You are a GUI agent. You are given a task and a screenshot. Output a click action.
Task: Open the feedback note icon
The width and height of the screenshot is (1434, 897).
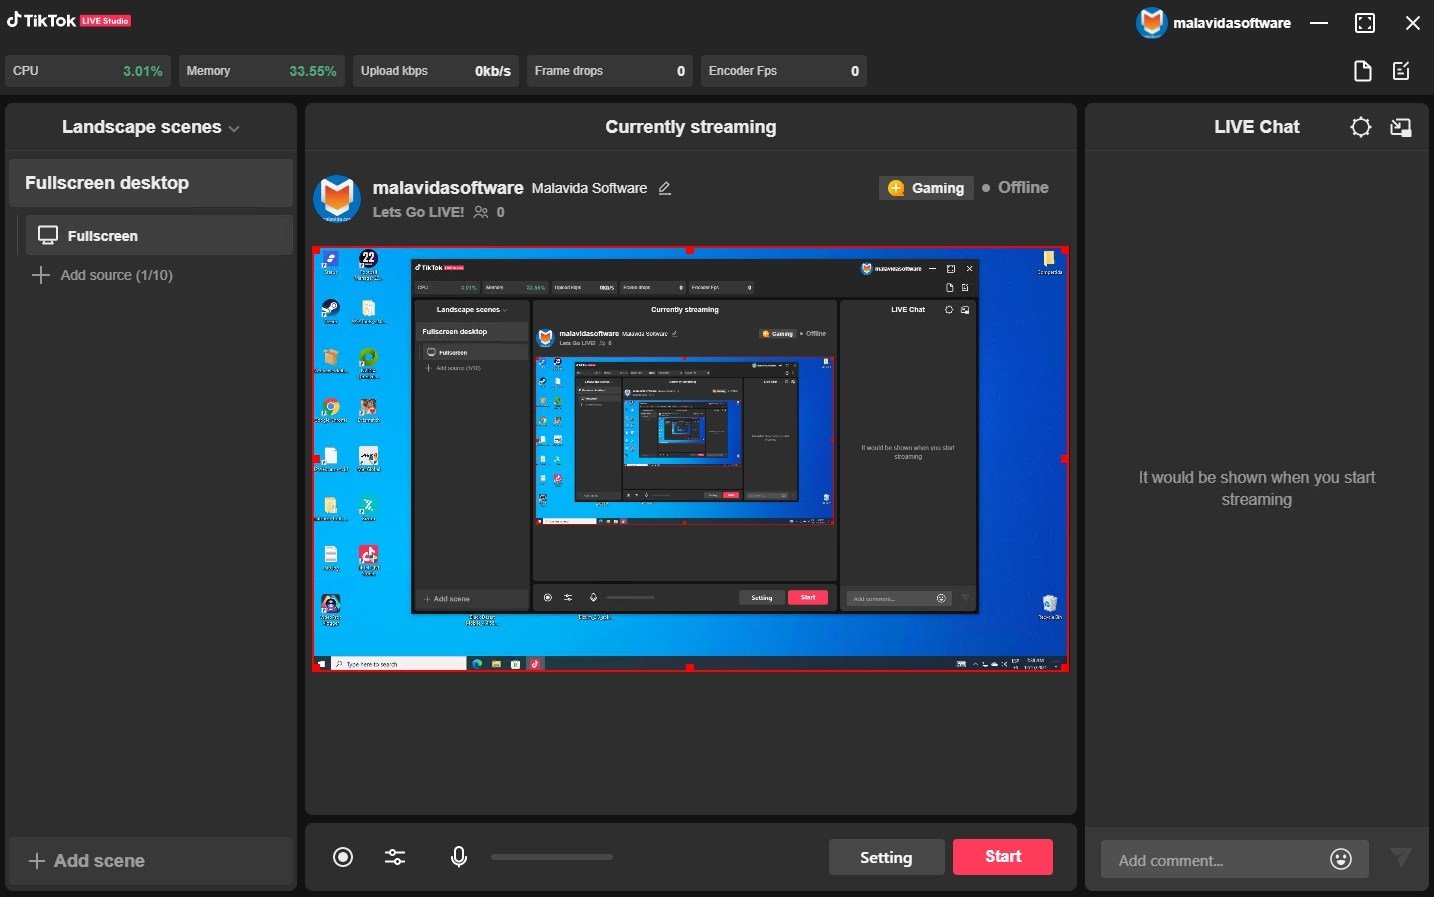(1401, 71)
